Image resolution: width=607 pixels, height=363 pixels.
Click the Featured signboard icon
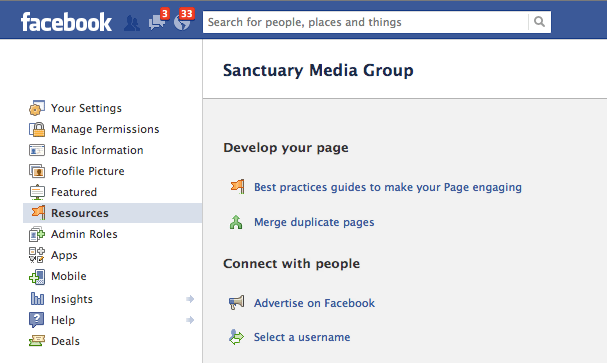(x=37, y=192)
